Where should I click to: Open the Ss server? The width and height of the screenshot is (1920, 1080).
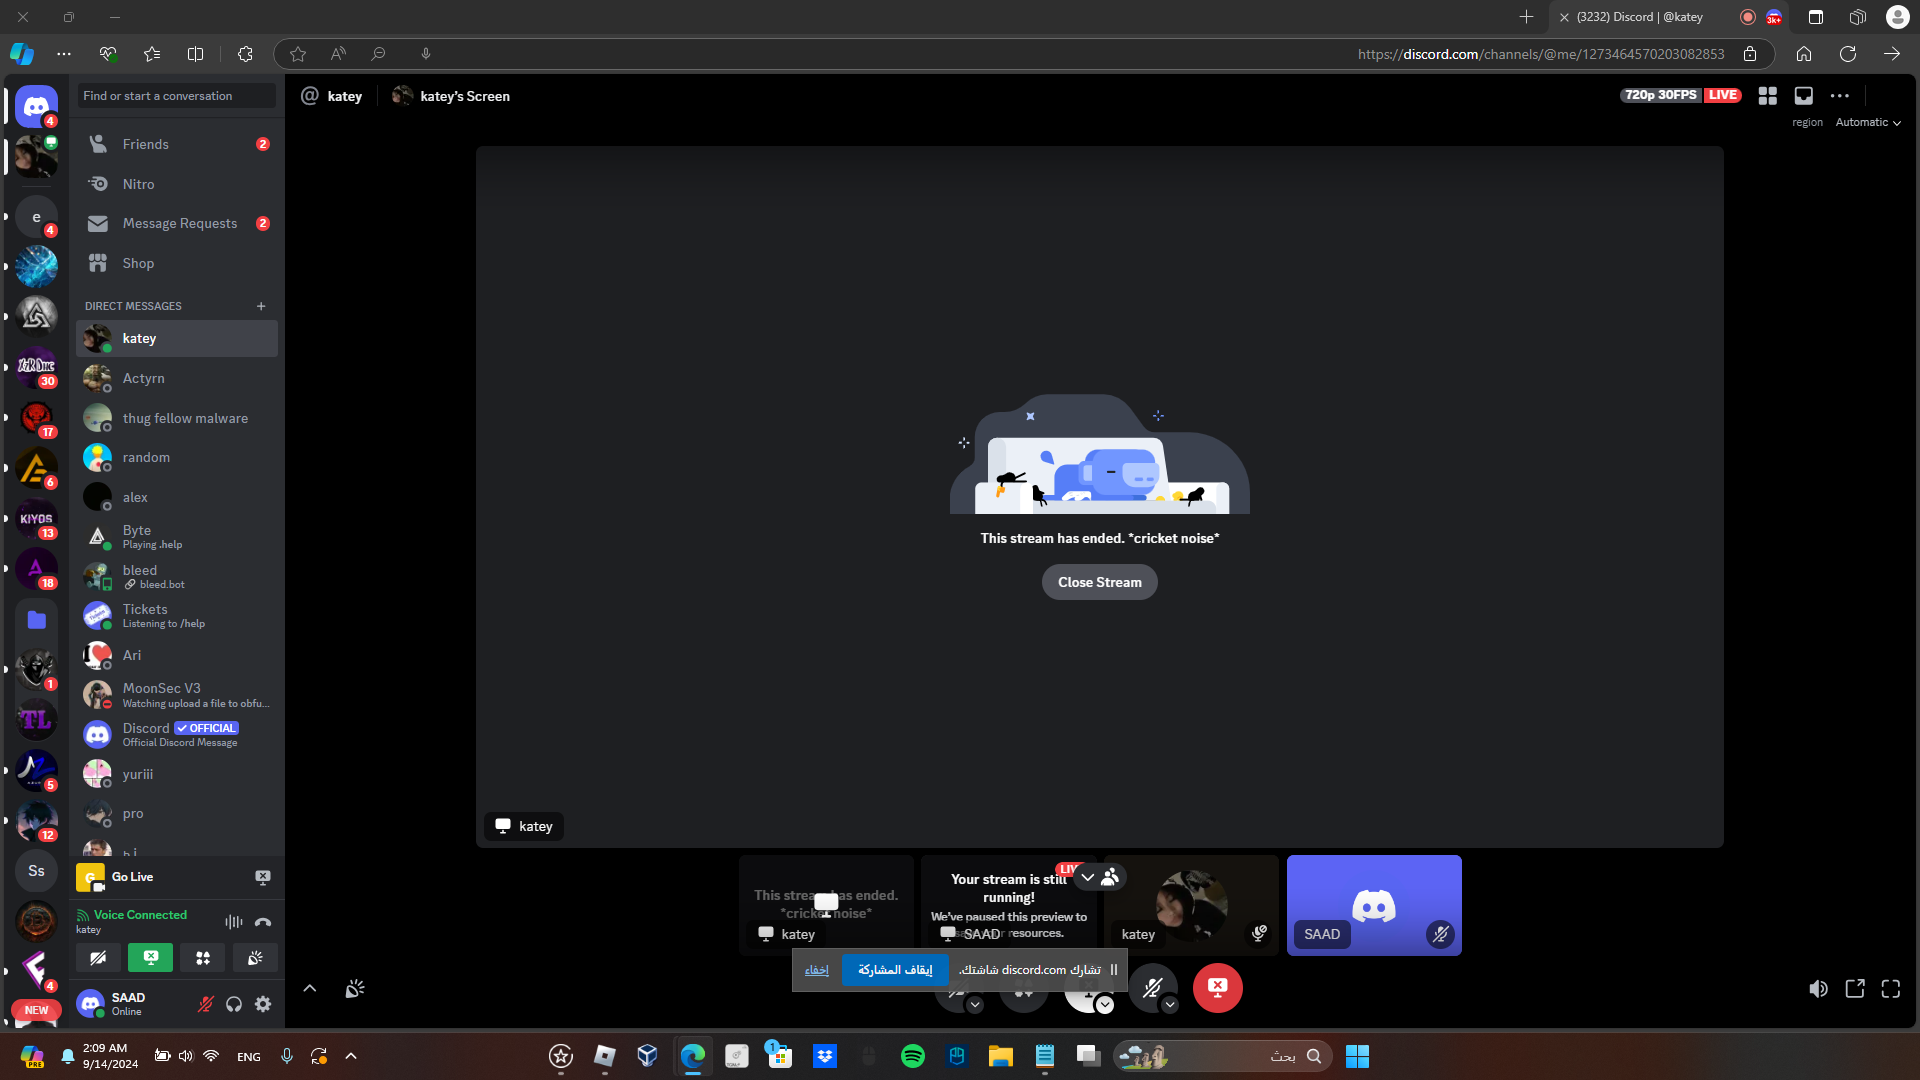[36, 871]
